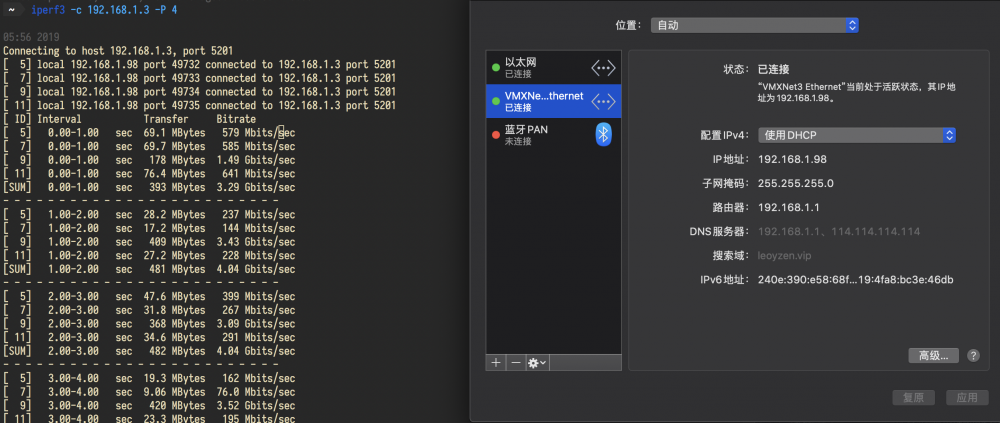This screenshot has height=423, width=1000.
Task: Click terminal row showing 9.06 MBytes
Action: tap(149, 392)
